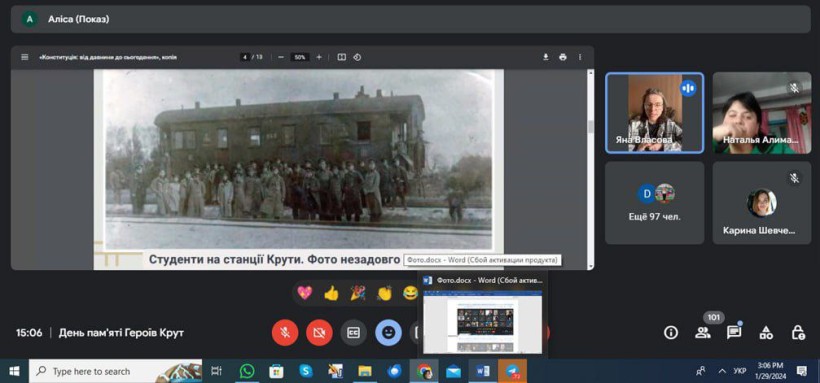Send the thumbs up reaction
Viewport: 820px width, 383px height.
[331, 293]
